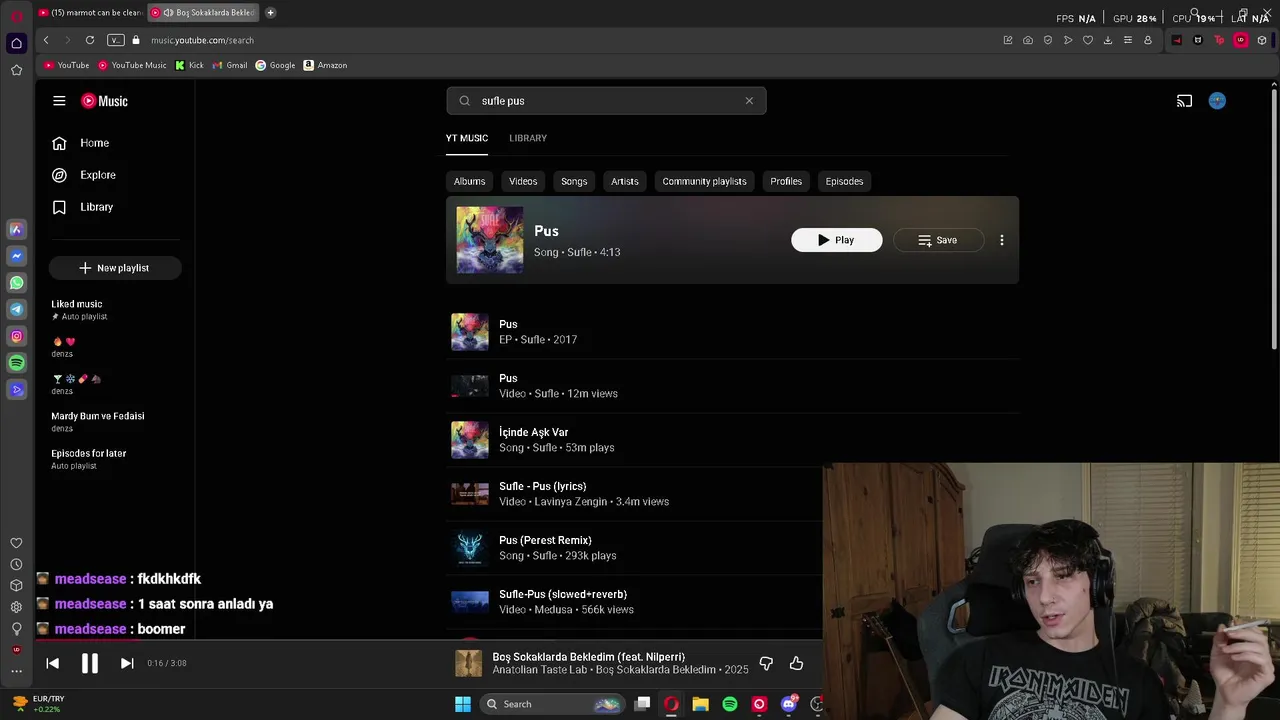Create a New playlist
This screenshot has height=720, width=1280.
coord(115,268)
